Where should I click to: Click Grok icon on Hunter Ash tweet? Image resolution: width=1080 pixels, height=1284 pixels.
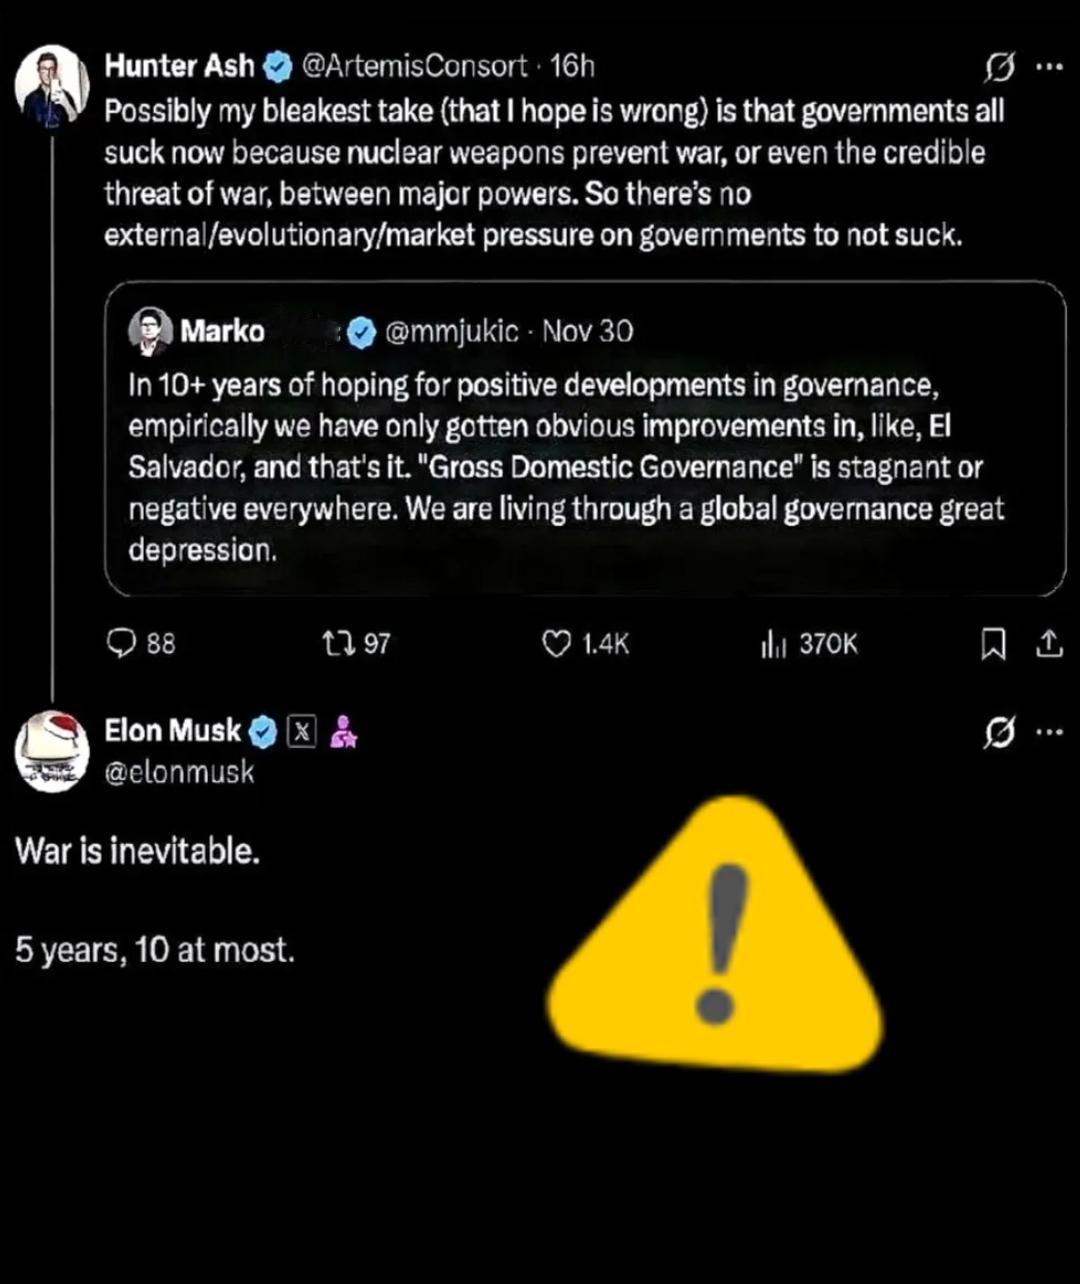[998, 68]
